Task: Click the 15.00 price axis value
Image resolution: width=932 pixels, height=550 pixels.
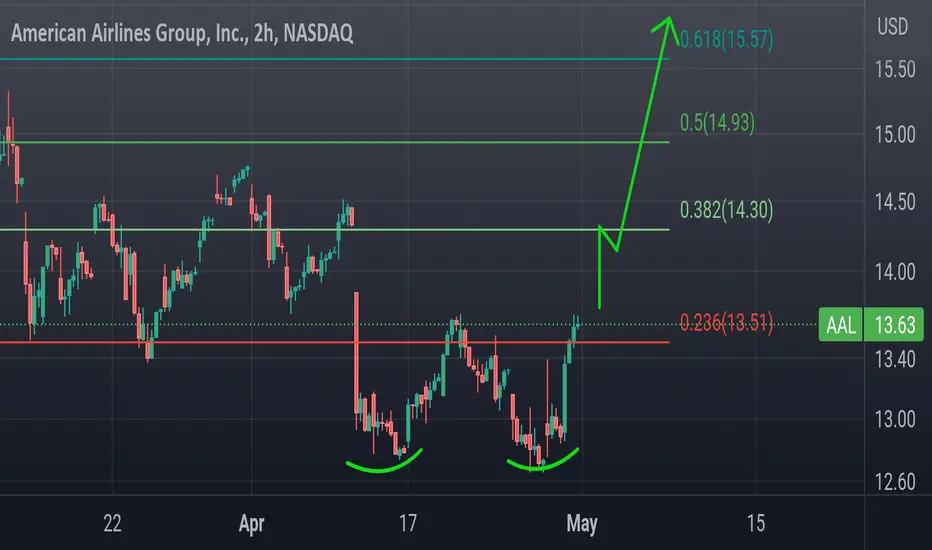Action: click(x=895, y=134)
